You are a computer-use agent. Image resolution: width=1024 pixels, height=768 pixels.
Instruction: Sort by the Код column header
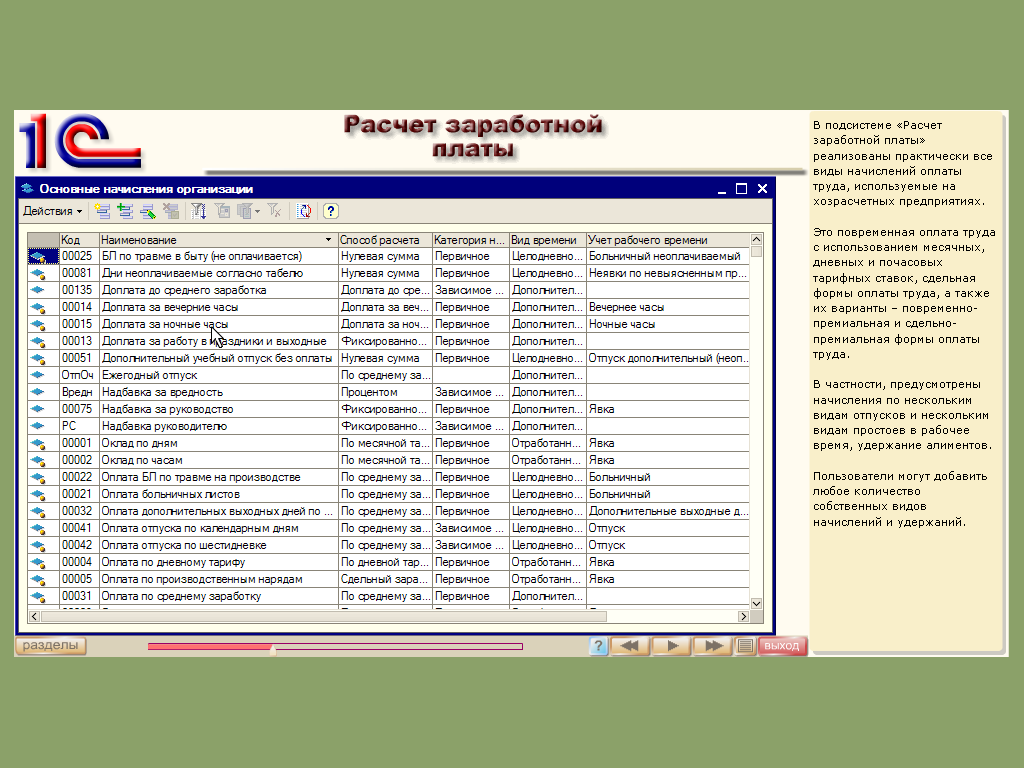(79, 240)
